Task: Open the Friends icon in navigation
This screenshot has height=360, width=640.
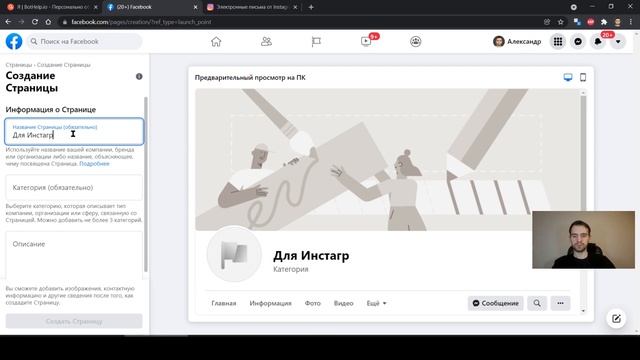Action: 266,41
